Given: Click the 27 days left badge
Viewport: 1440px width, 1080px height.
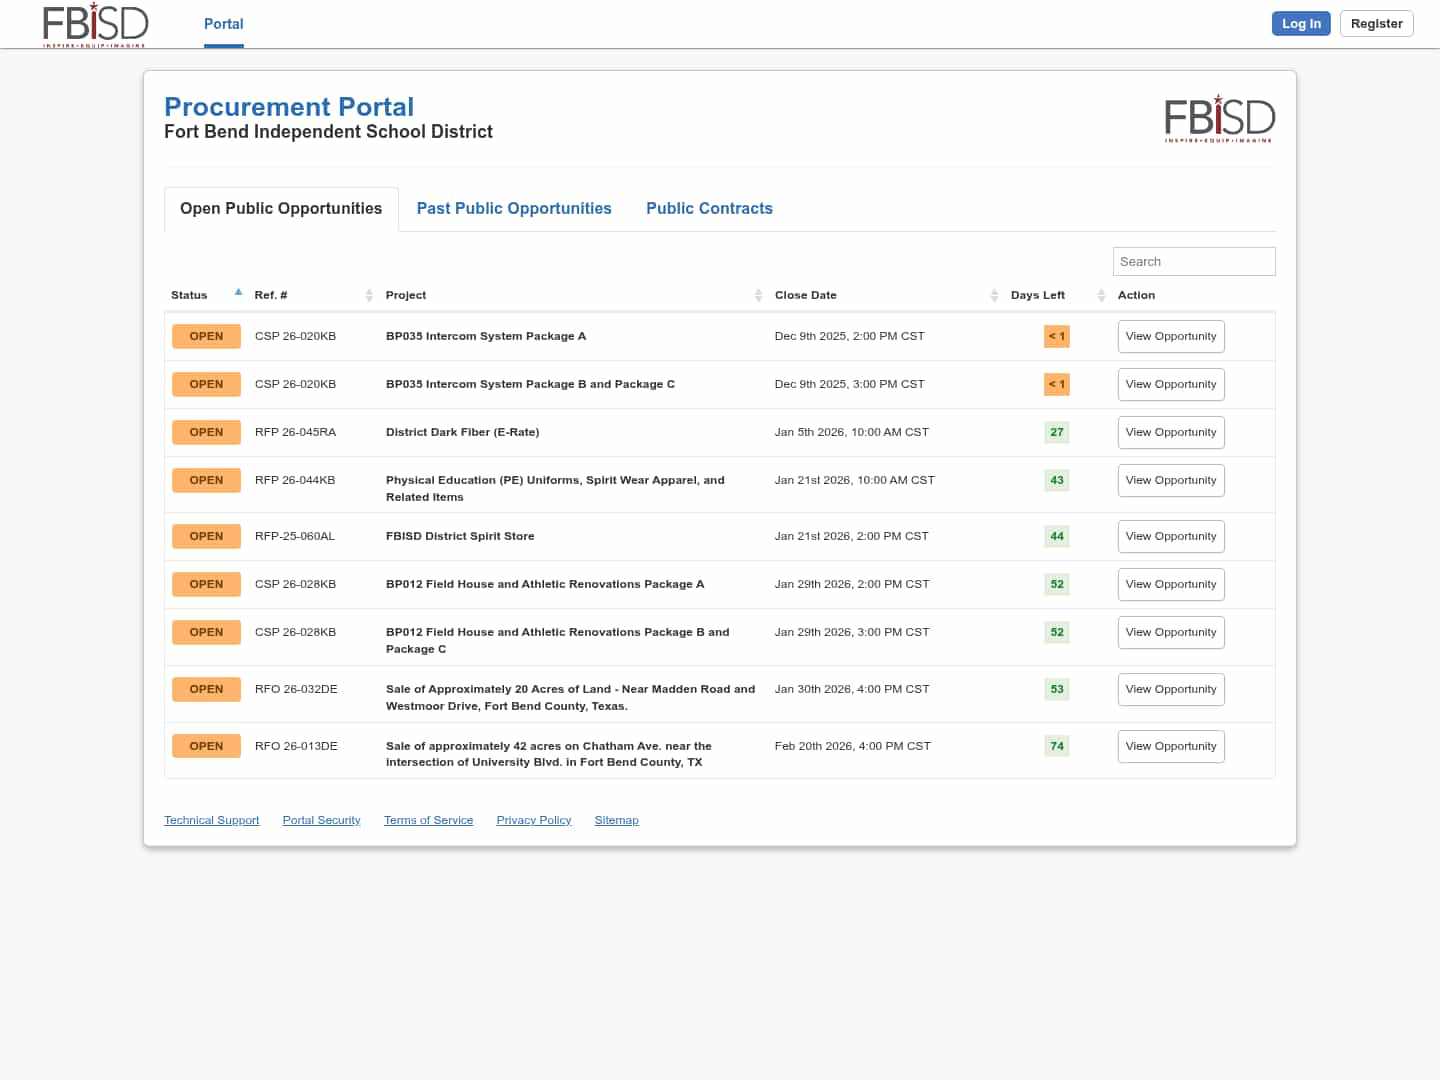Looking at the screenshot, I should 1056,432.
